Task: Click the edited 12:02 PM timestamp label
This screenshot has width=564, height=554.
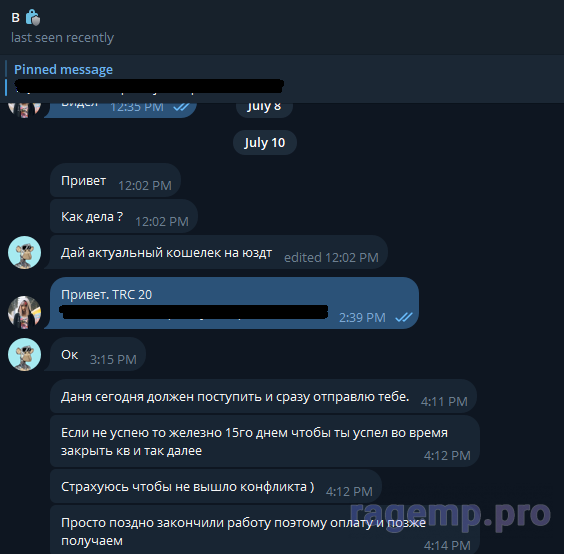Action: point(331,258)
